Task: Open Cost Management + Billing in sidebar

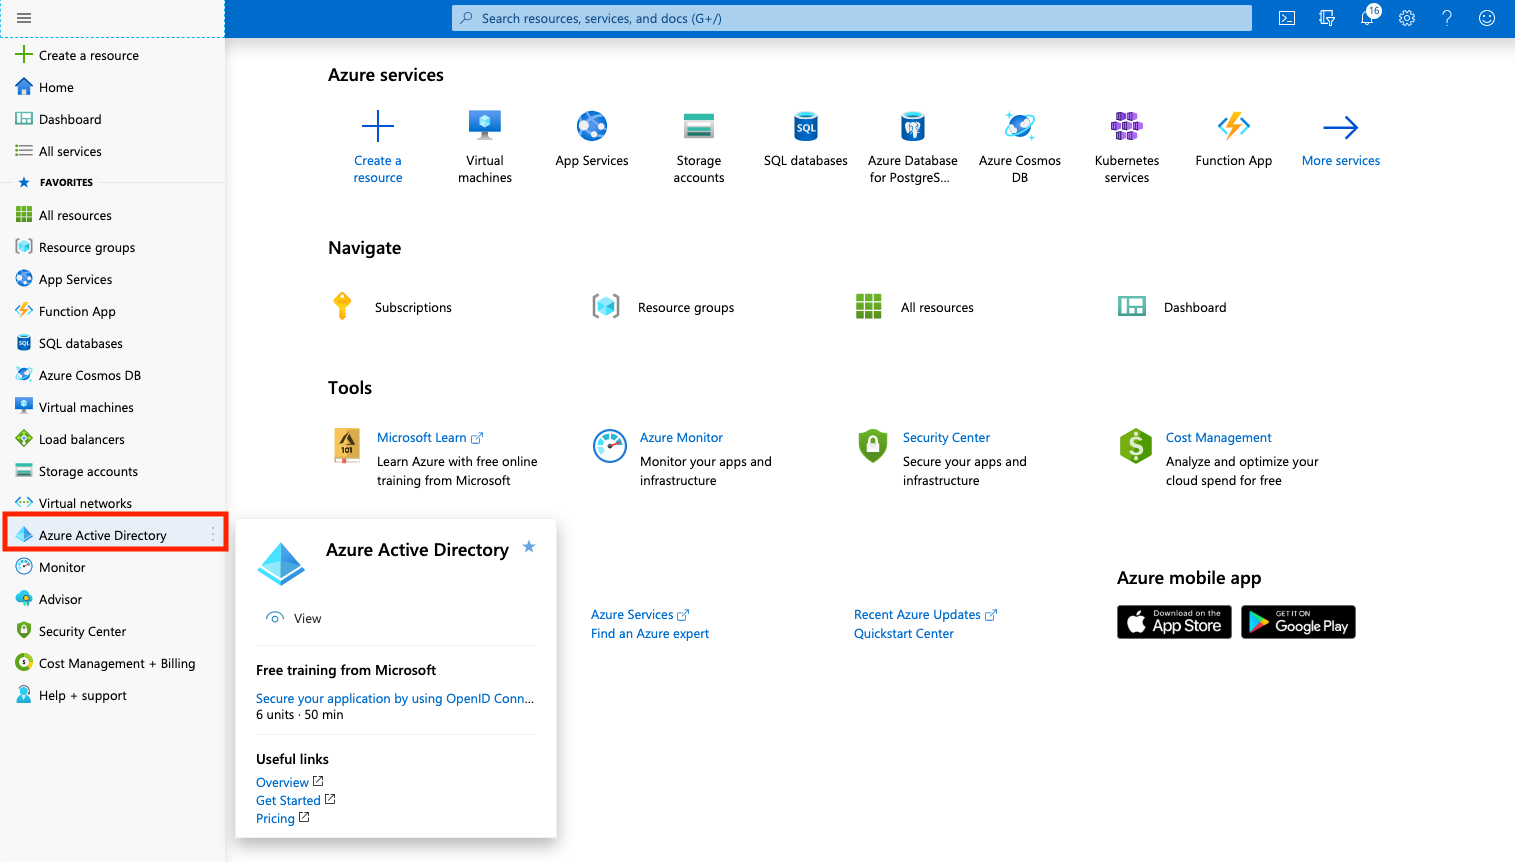Action: coord(116,663)
